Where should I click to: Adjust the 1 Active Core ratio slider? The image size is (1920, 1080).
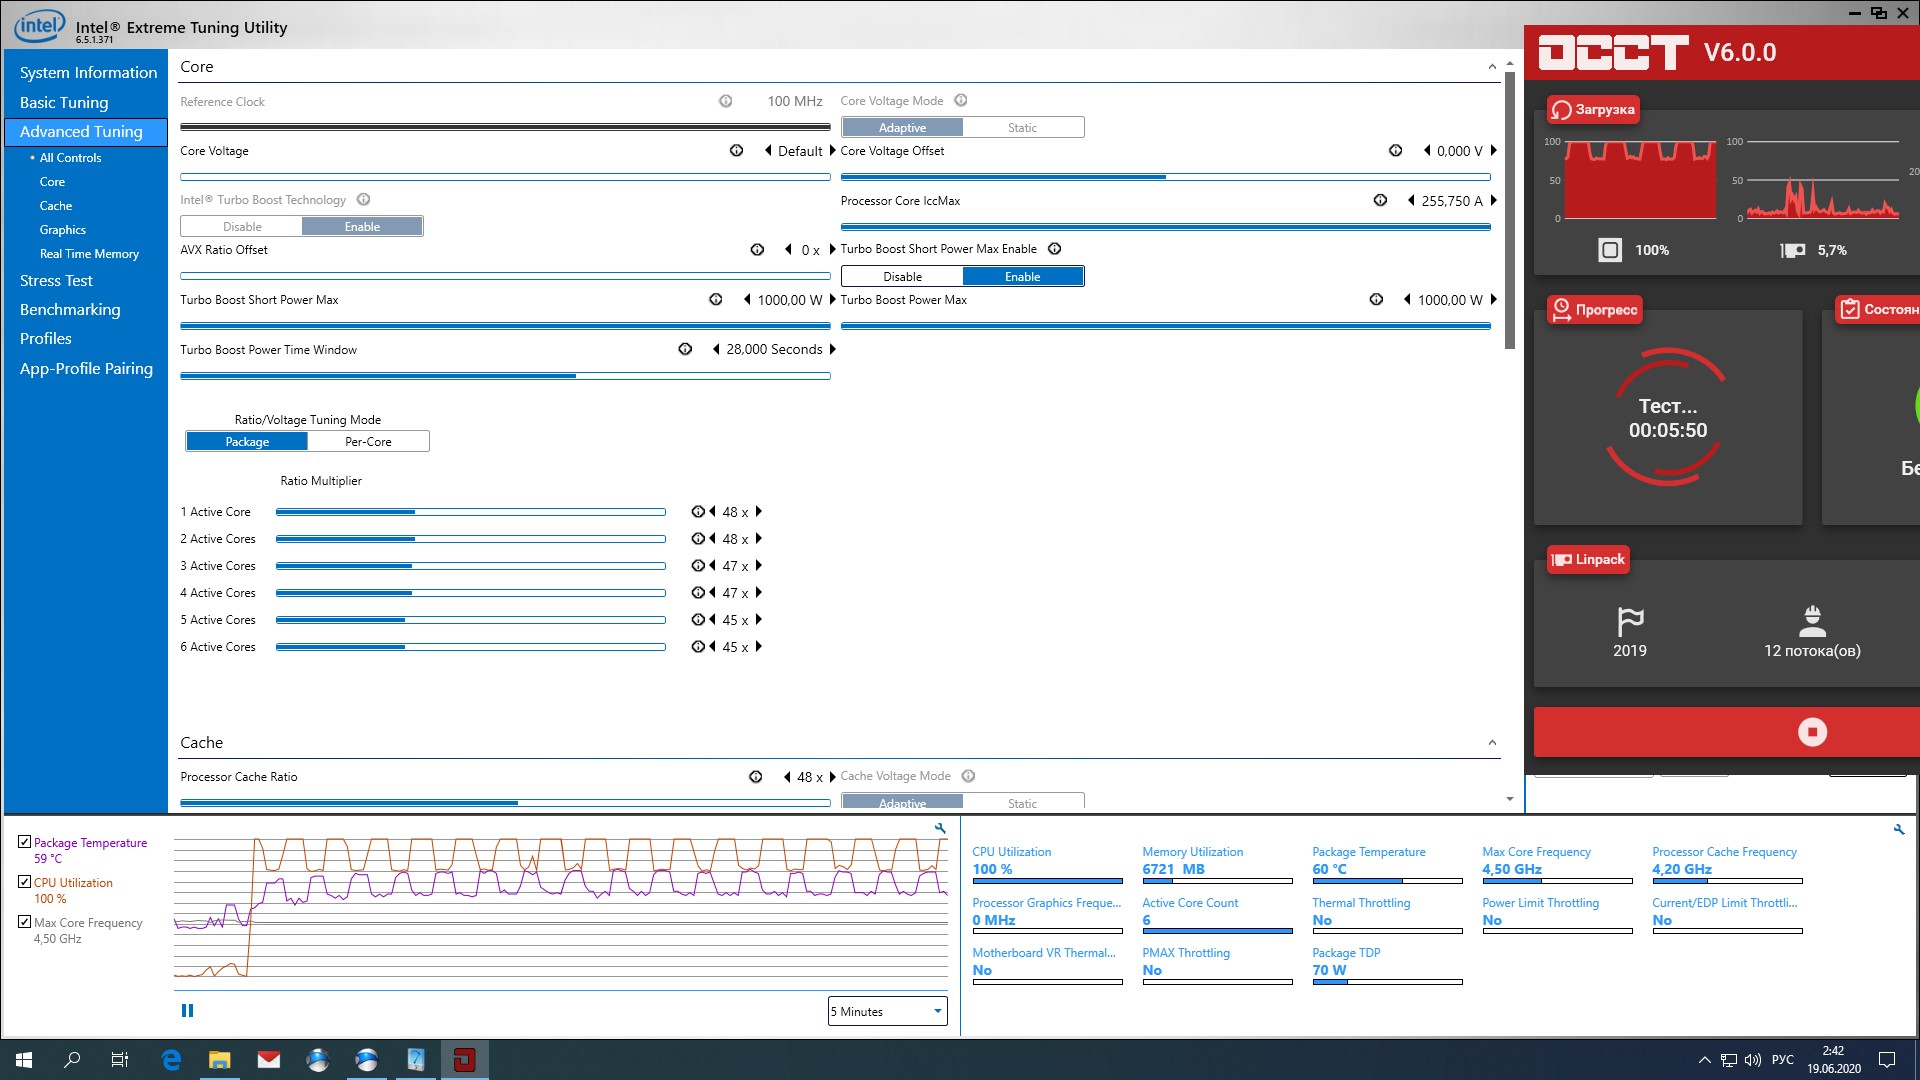point(470,512)
